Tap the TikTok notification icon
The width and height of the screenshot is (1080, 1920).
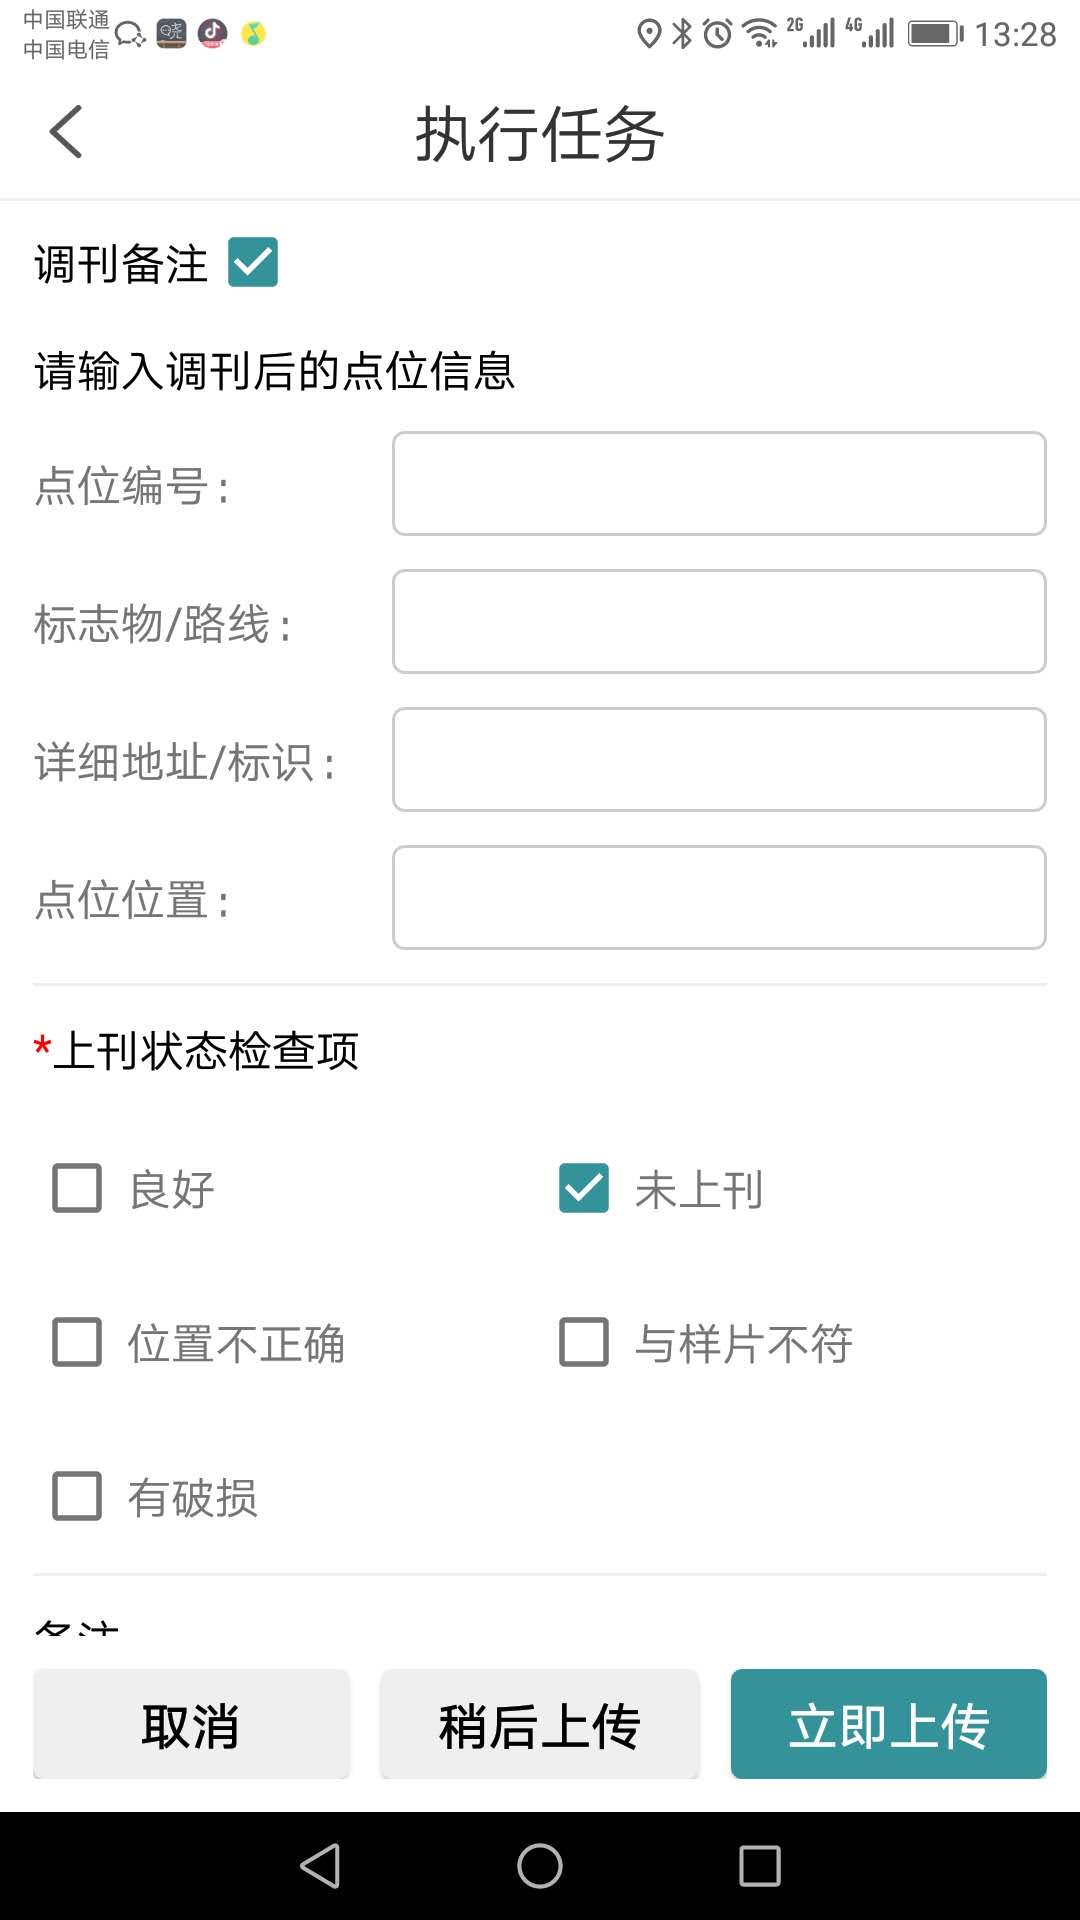pyautogui.click(x=212, y=34)
